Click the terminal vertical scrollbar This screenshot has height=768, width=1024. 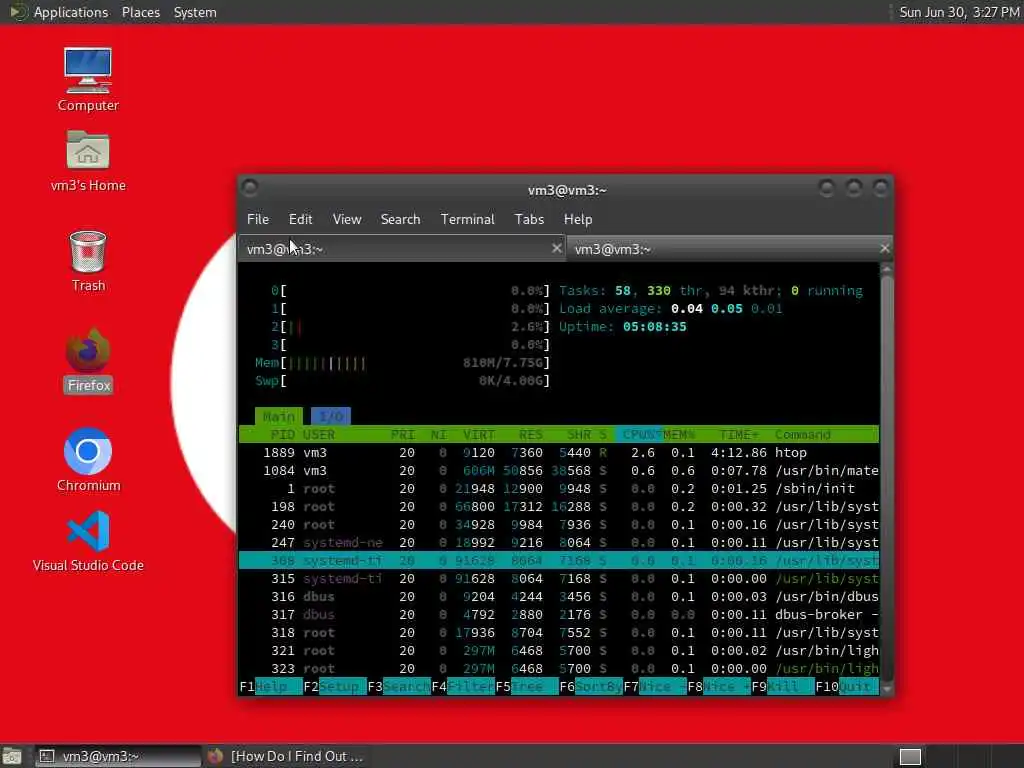886,477
